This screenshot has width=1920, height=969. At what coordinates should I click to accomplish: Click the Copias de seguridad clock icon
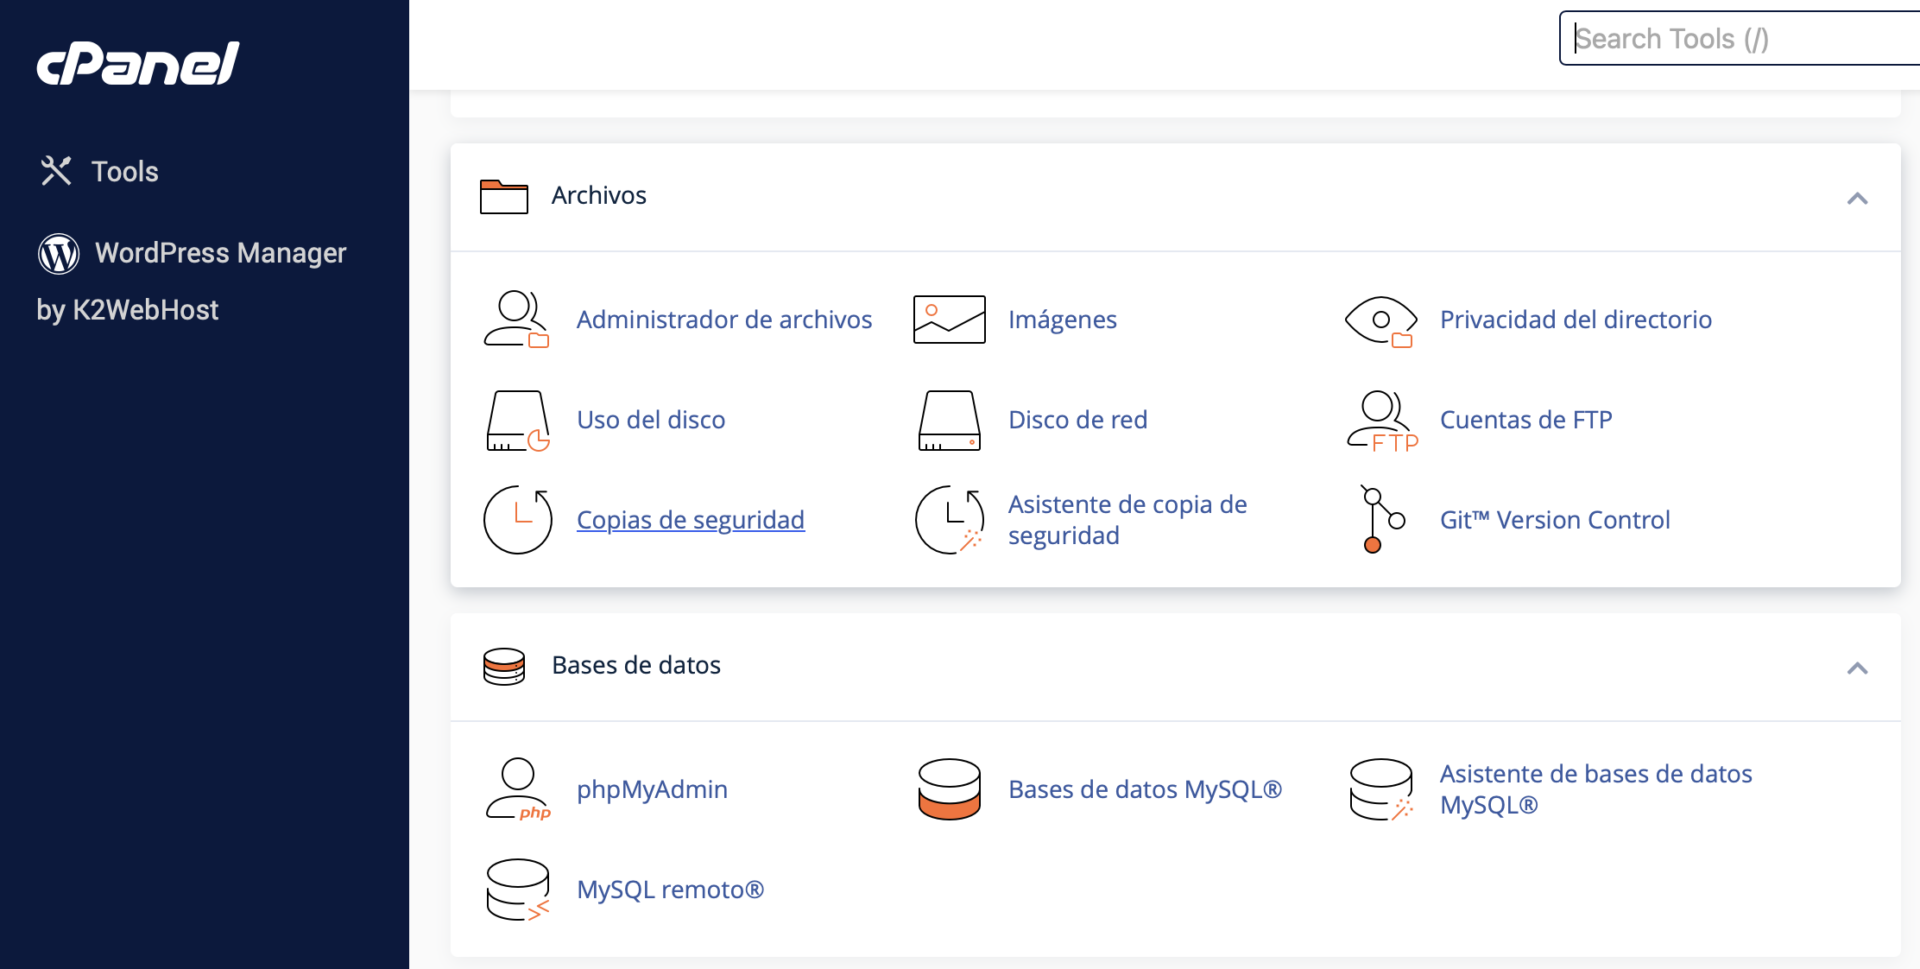click(518, 520)
